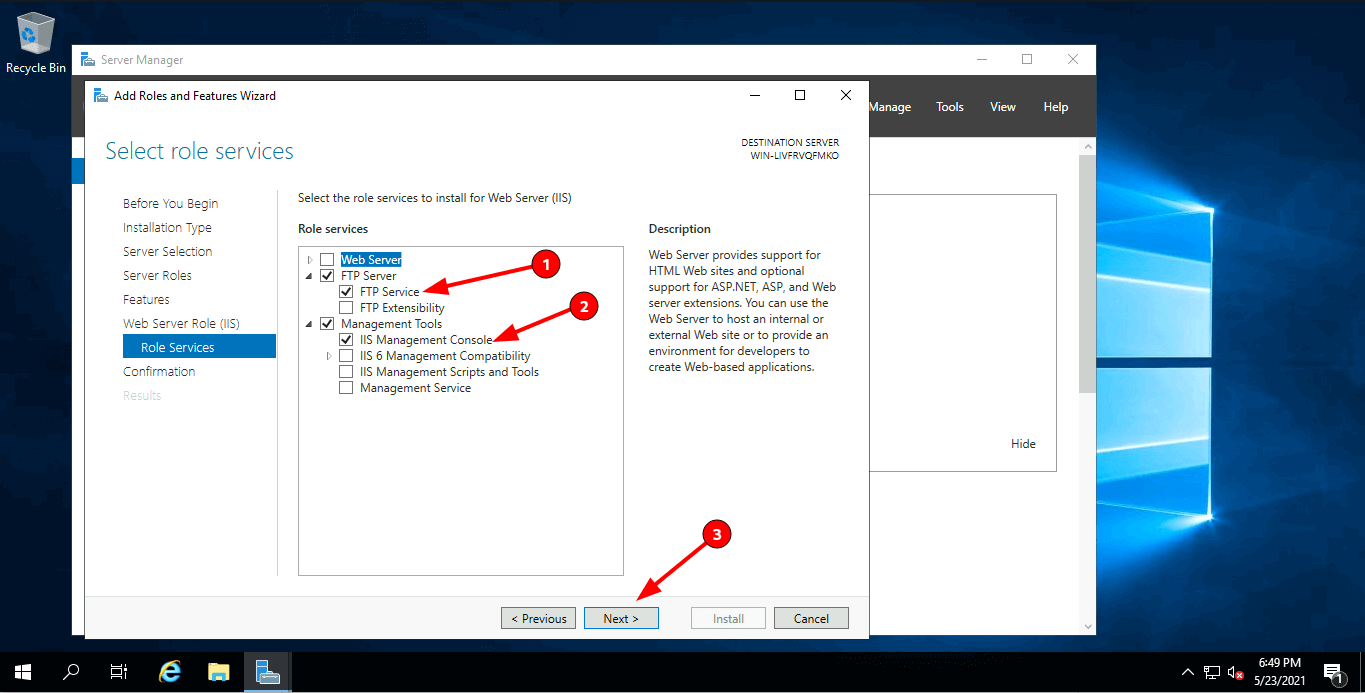This screenshot has width=1365, height=693.
Task: Open taskbar Search magnifier
Action: pyautogui.click(x=71, y=672)
